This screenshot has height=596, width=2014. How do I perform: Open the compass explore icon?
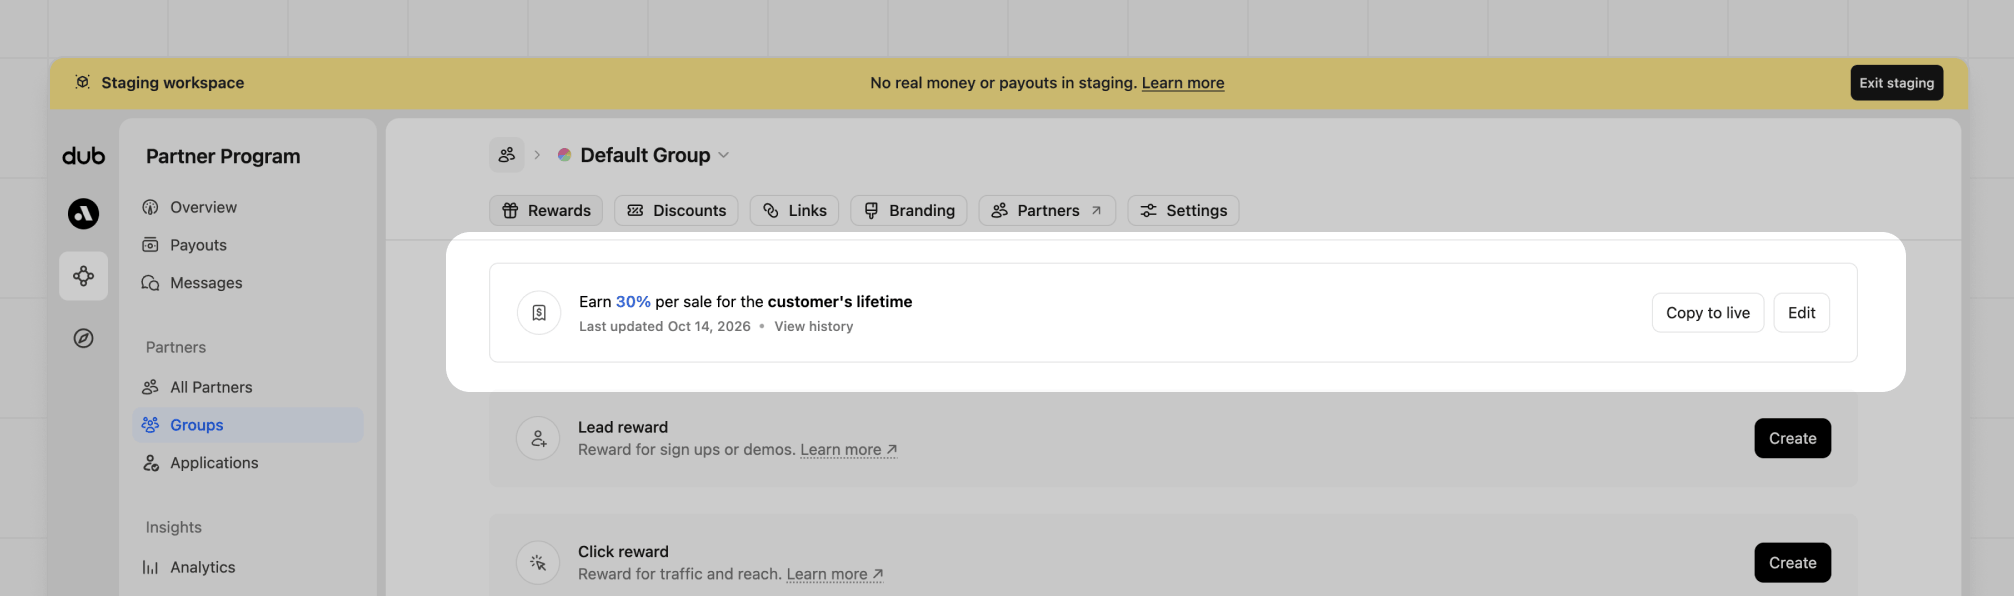point(83,338)
